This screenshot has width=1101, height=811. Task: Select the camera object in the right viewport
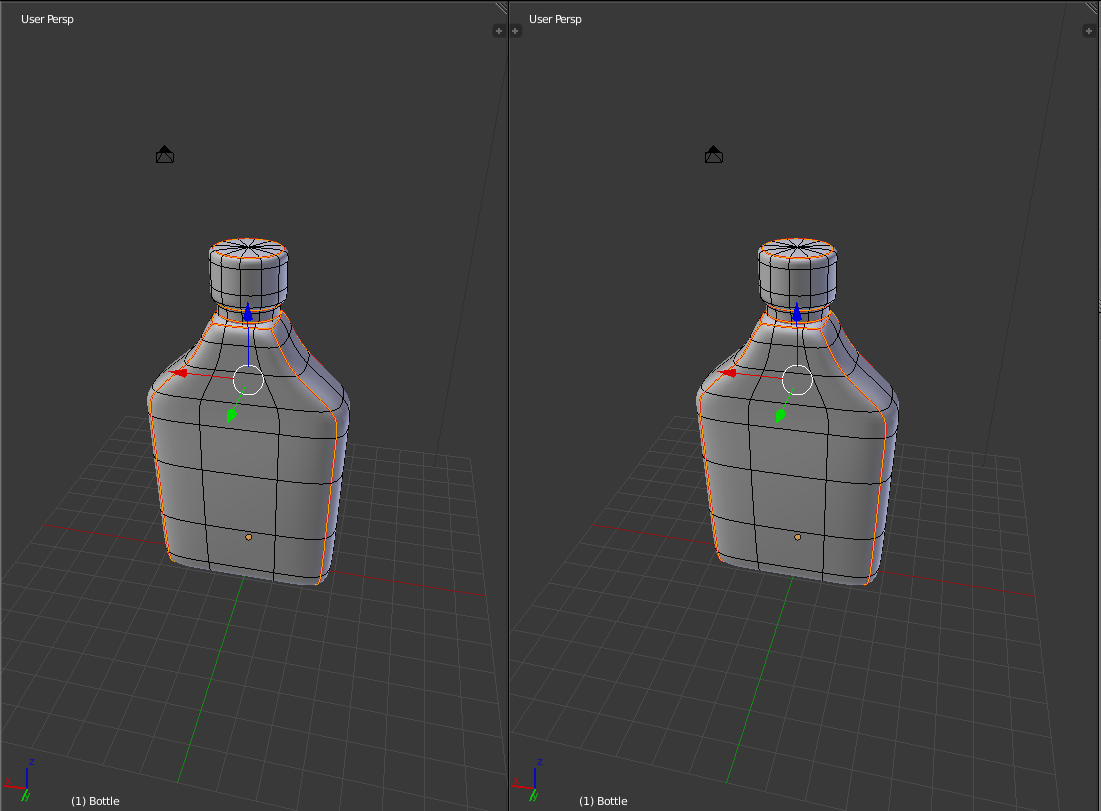tap(713, 154)
